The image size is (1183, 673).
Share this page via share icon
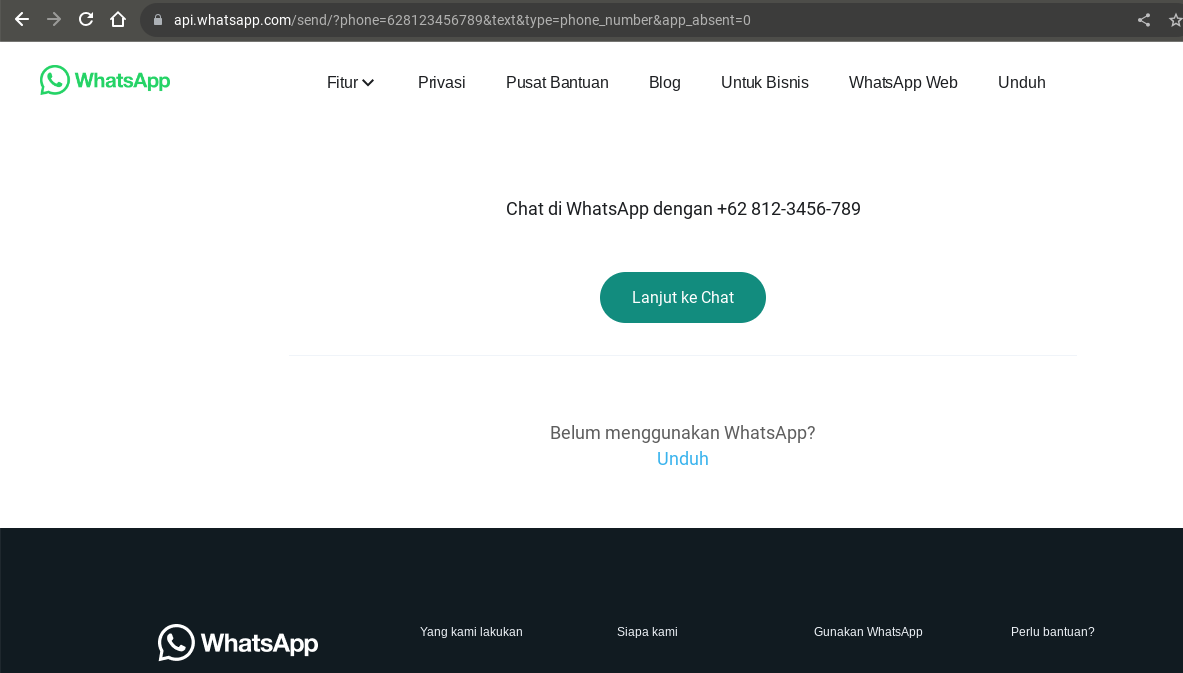click(1144, 20)
